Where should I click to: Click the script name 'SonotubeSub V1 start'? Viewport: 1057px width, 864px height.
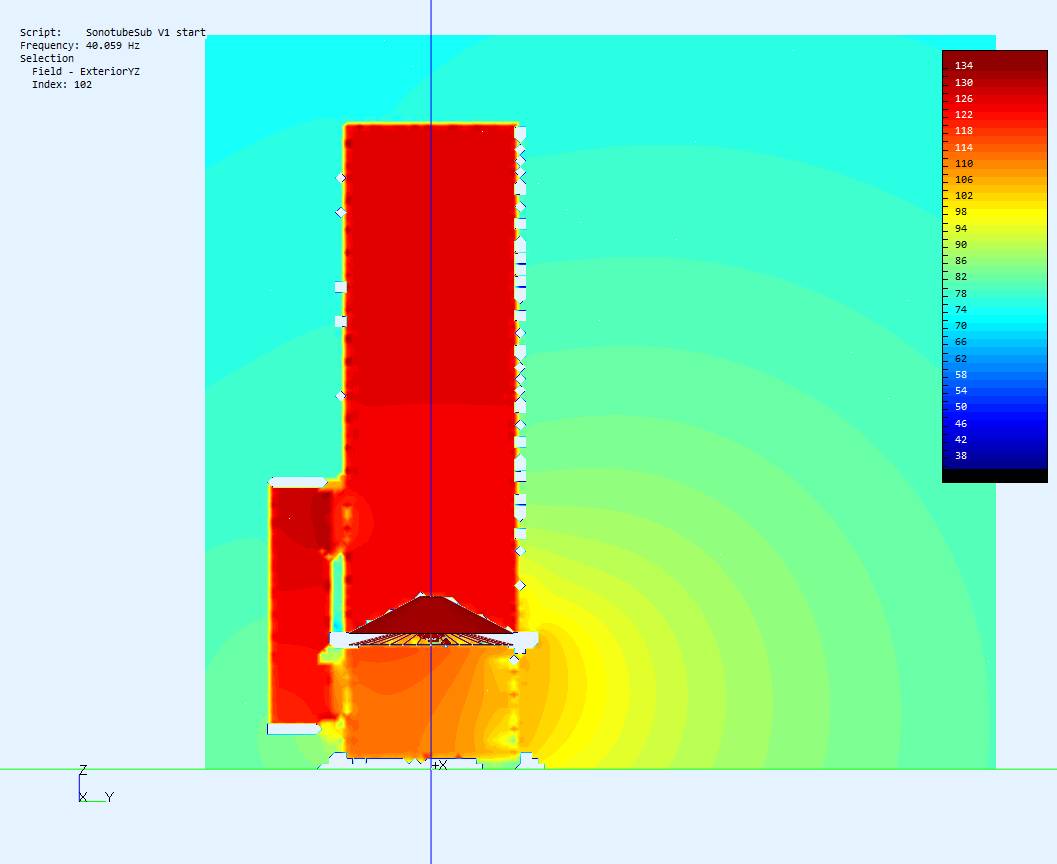click(146, 32)
